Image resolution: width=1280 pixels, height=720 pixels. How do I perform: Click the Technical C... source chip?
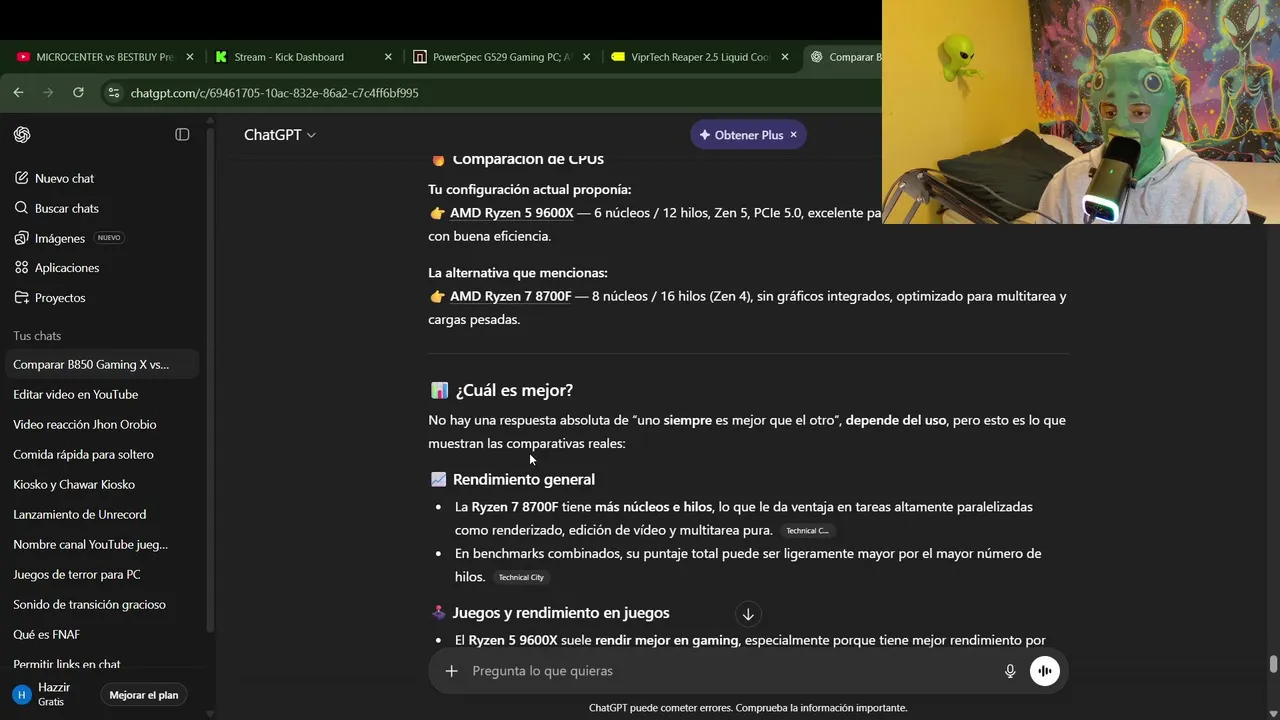pyautogui.click(x=807, y=531)
